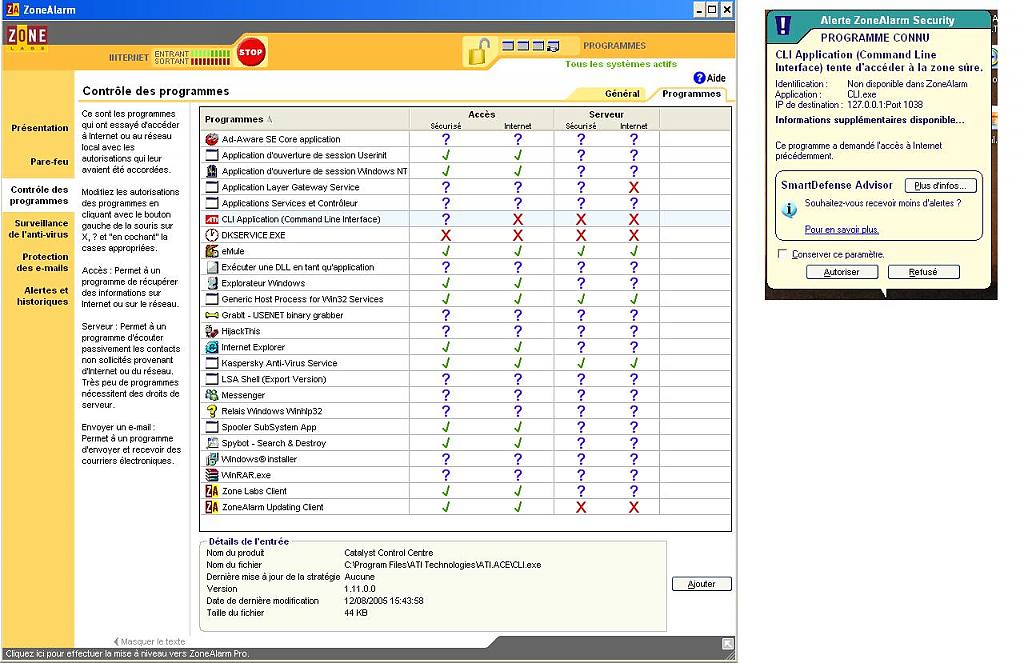Click the Explorateur Windows icon
The width and height of the screenshot is (1024, 663).
212,283
